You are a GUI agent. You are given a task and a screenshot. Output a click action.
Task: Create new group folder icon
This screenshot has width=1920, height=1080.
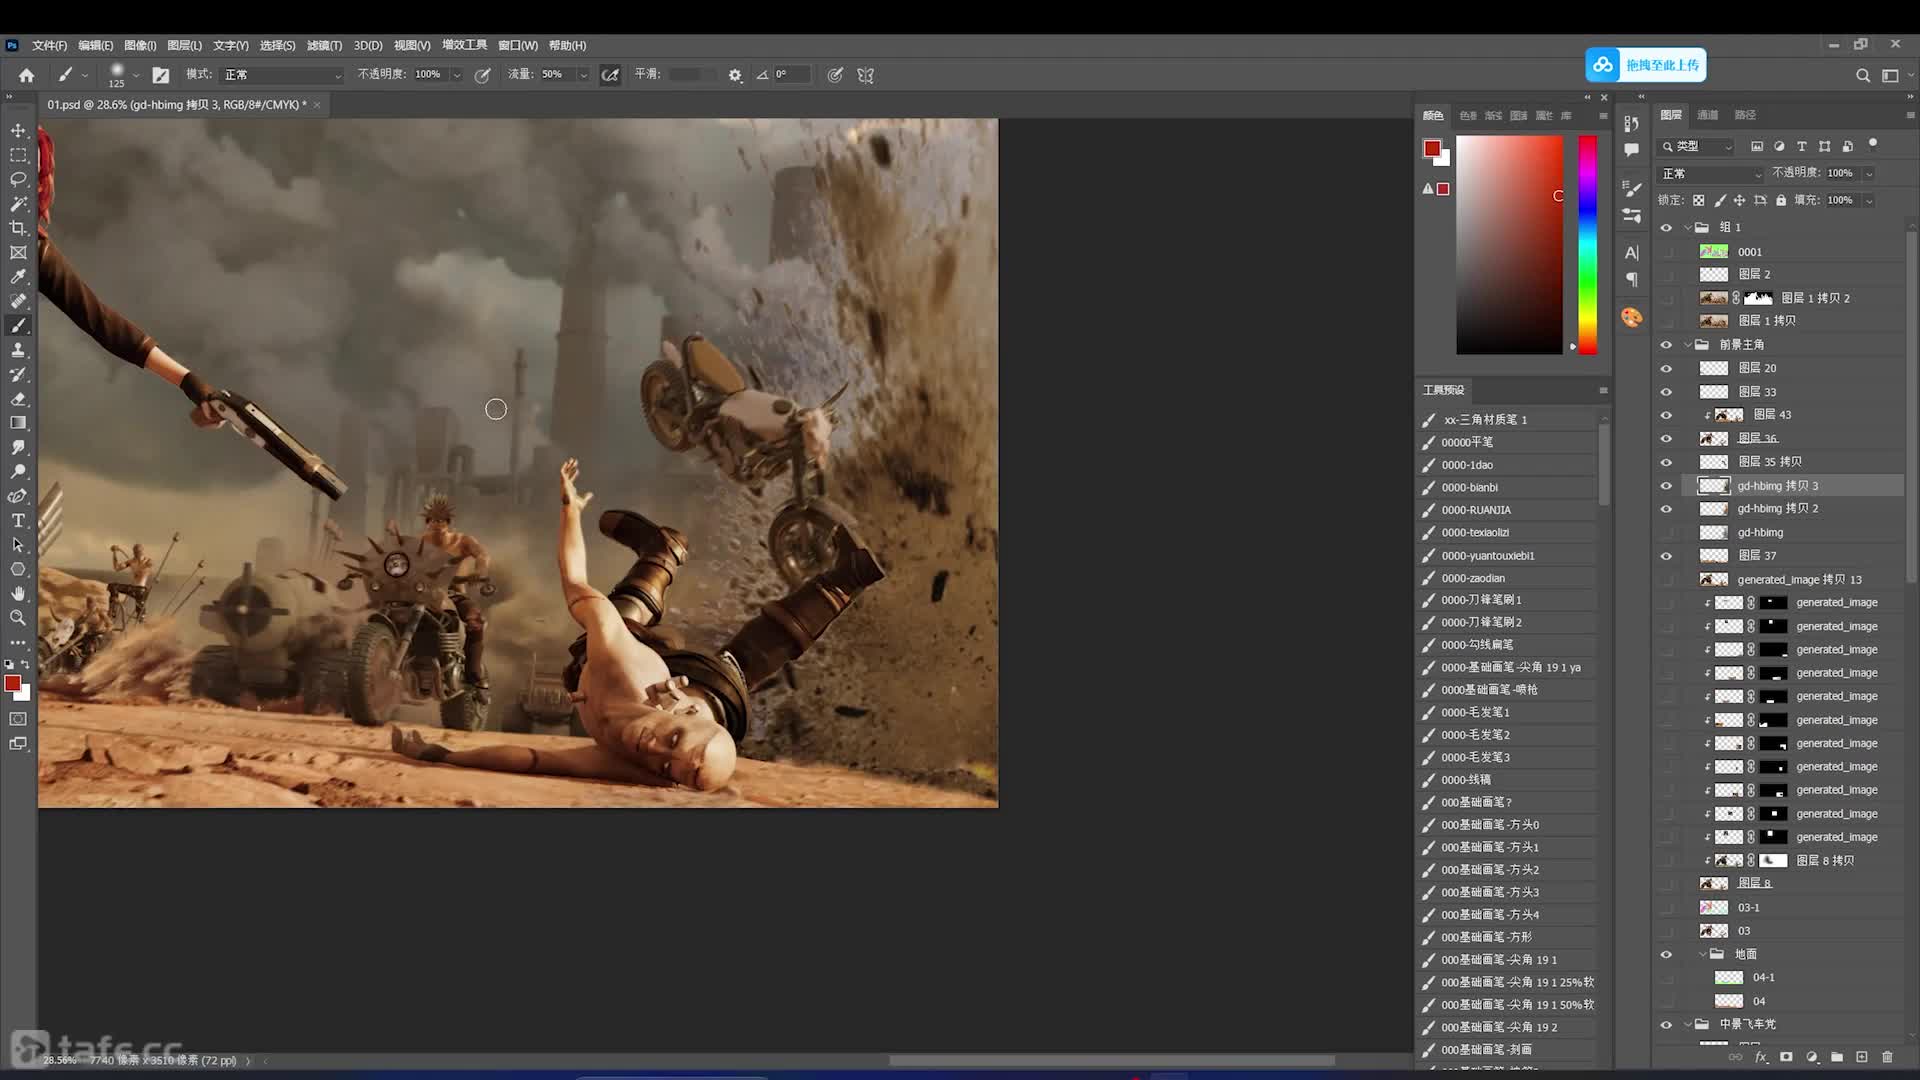(1837, 1057)
